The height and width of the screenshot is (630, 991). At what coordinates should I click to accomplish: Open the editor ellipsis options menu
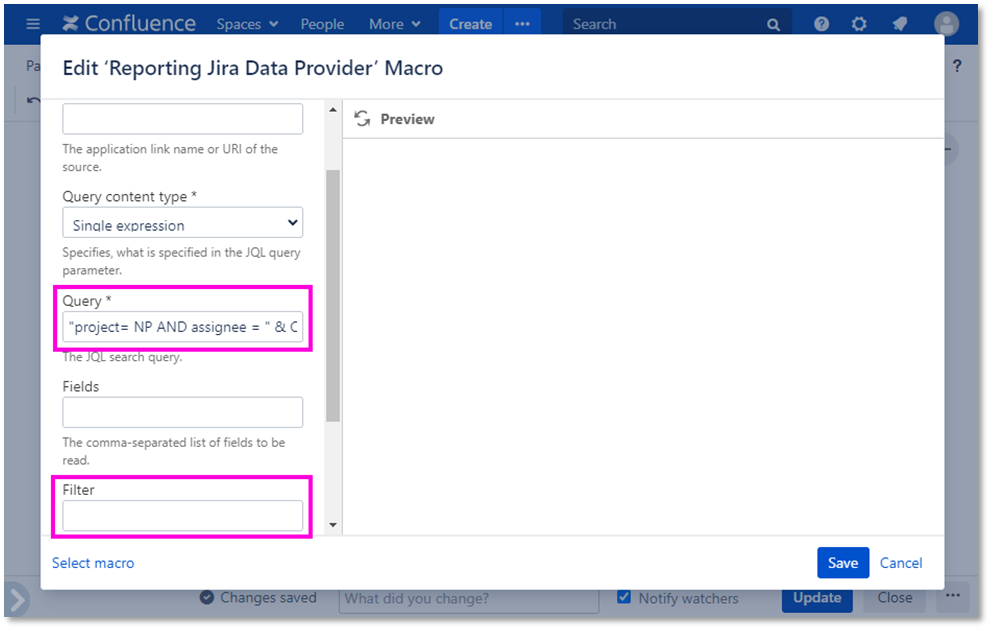click(x=953, y=596)
